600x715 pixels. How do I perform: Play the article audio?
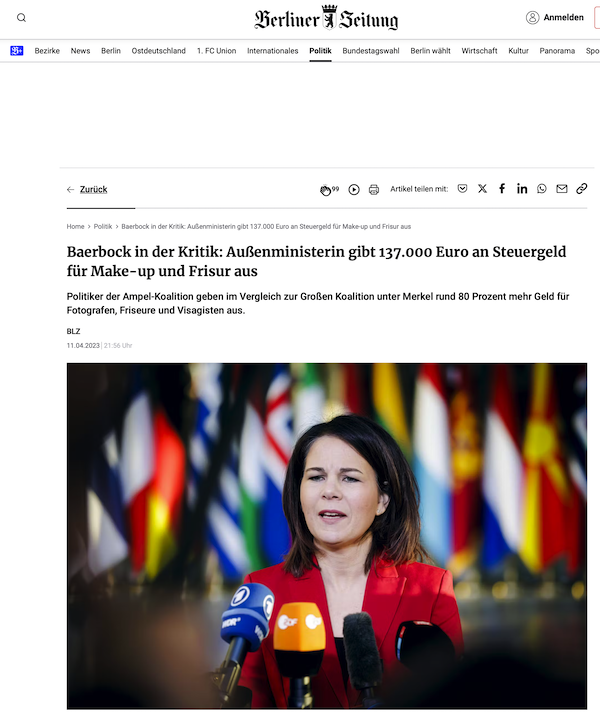[x=354, y=189]
